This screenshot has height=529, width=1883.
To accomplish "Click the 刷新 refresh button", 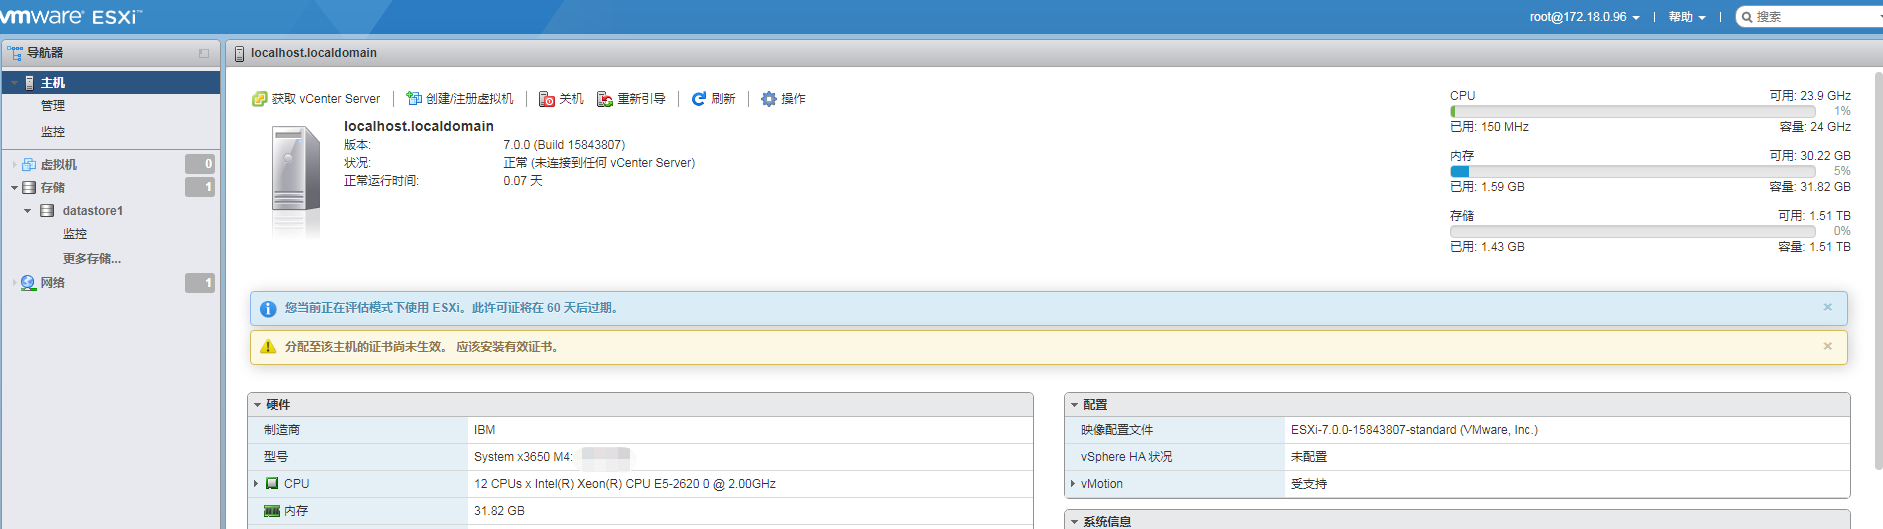I will 713,99.
